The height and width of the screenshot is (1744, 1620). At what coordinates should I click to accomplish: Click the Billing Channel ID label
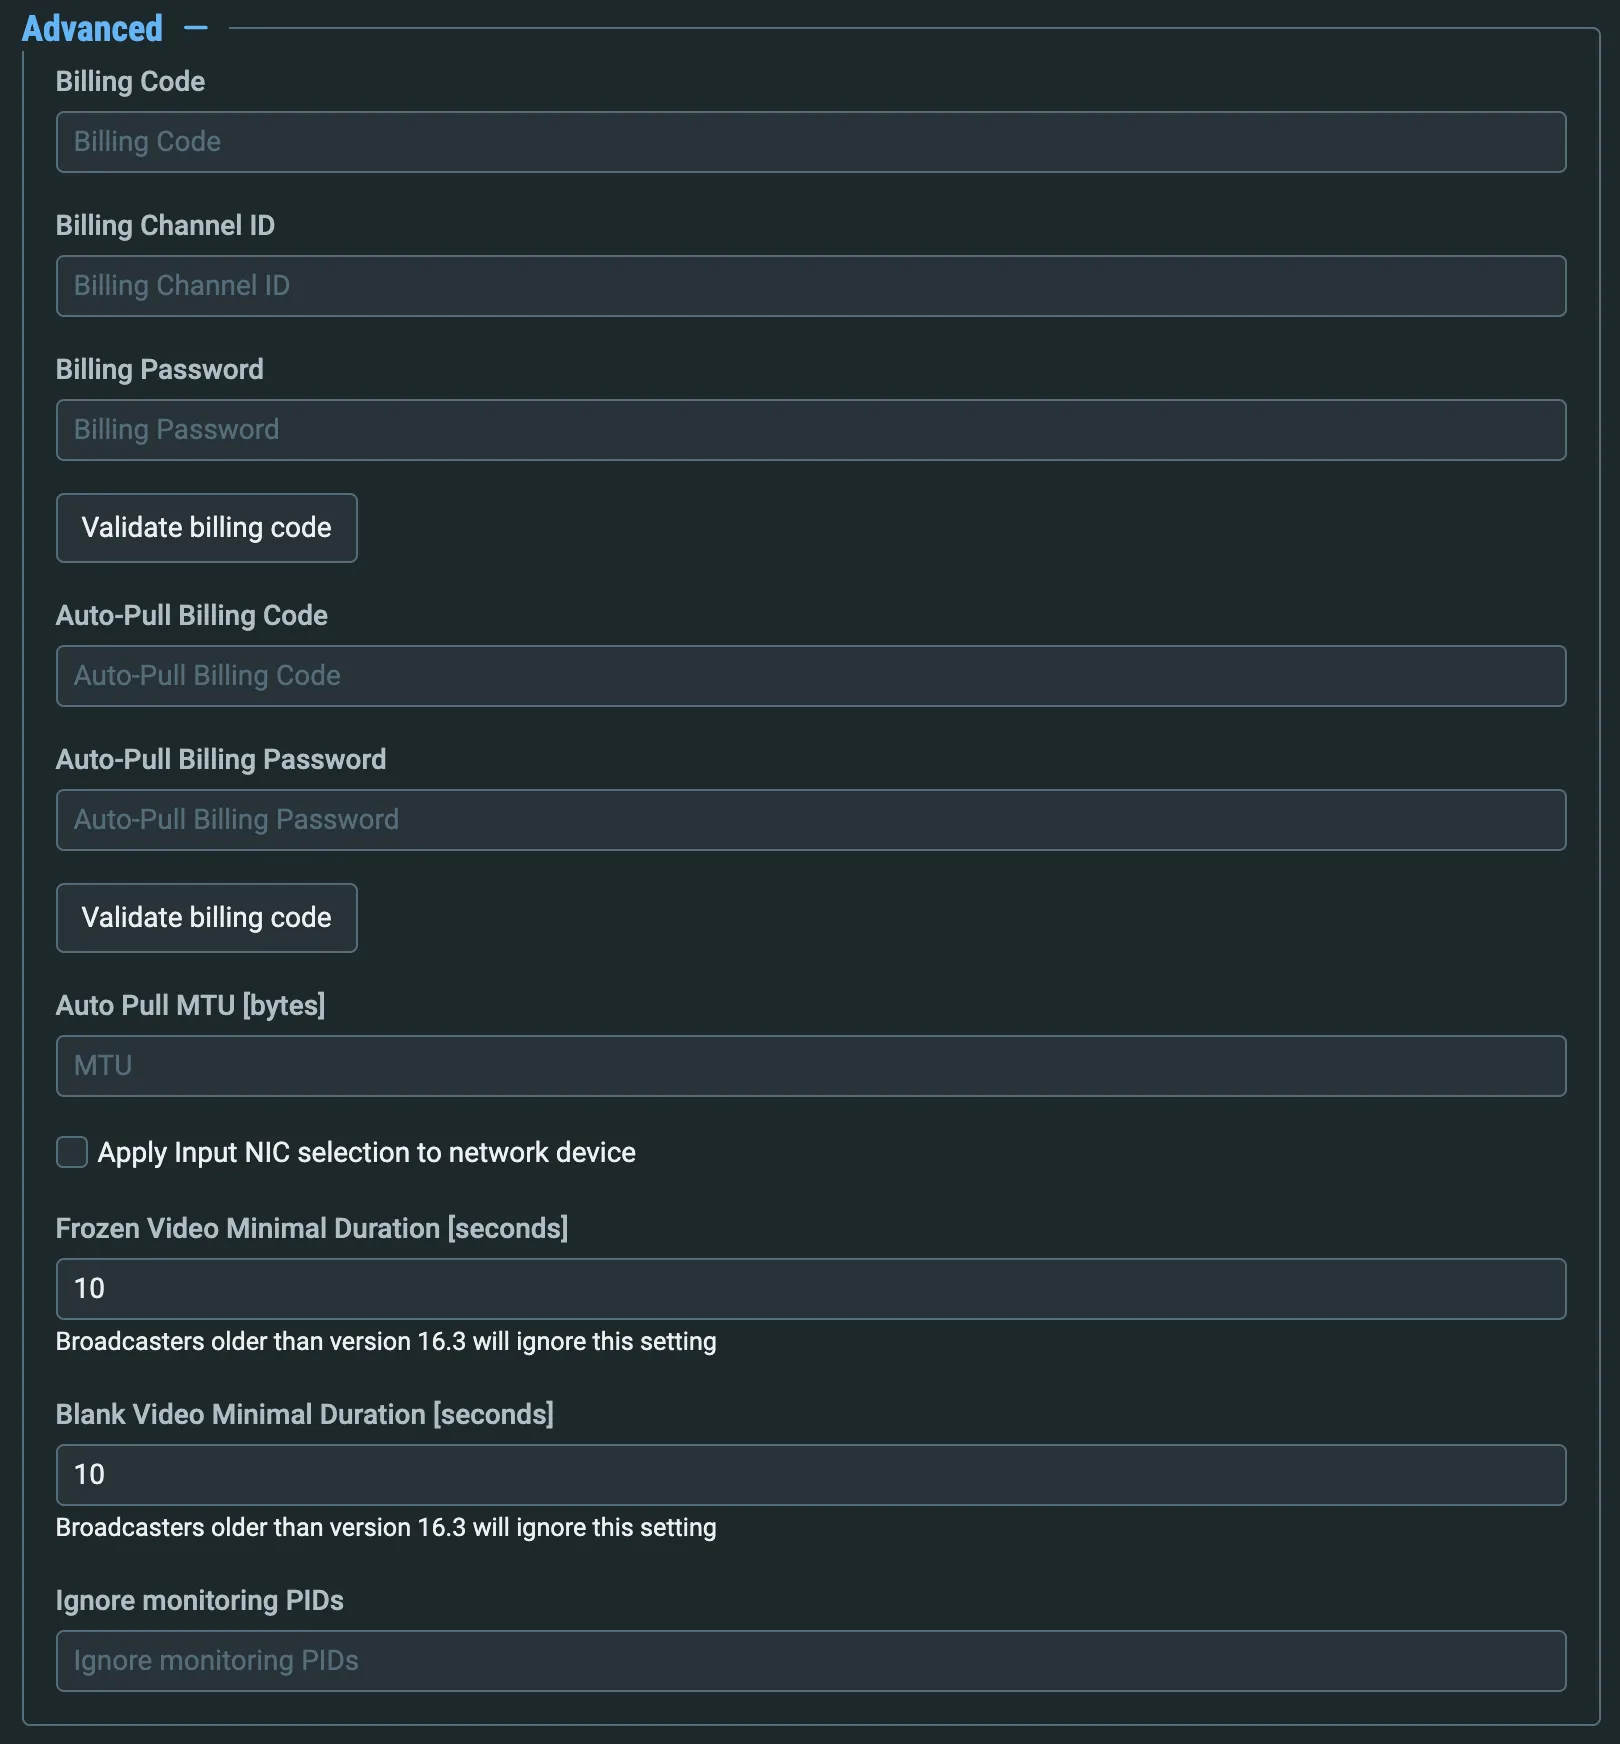[x=165, y=225]
